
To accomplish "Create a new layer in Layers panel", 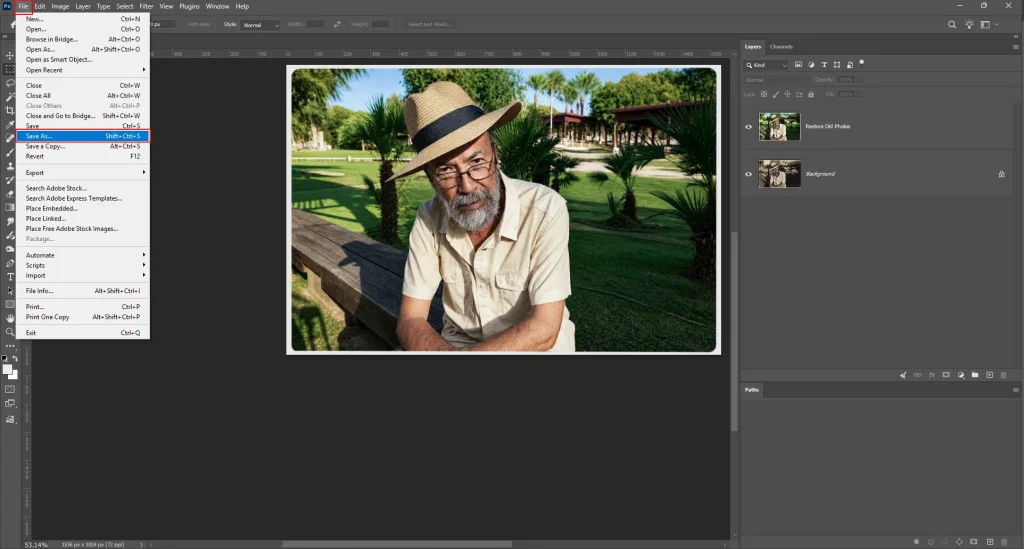I will (x=989, y=375).
